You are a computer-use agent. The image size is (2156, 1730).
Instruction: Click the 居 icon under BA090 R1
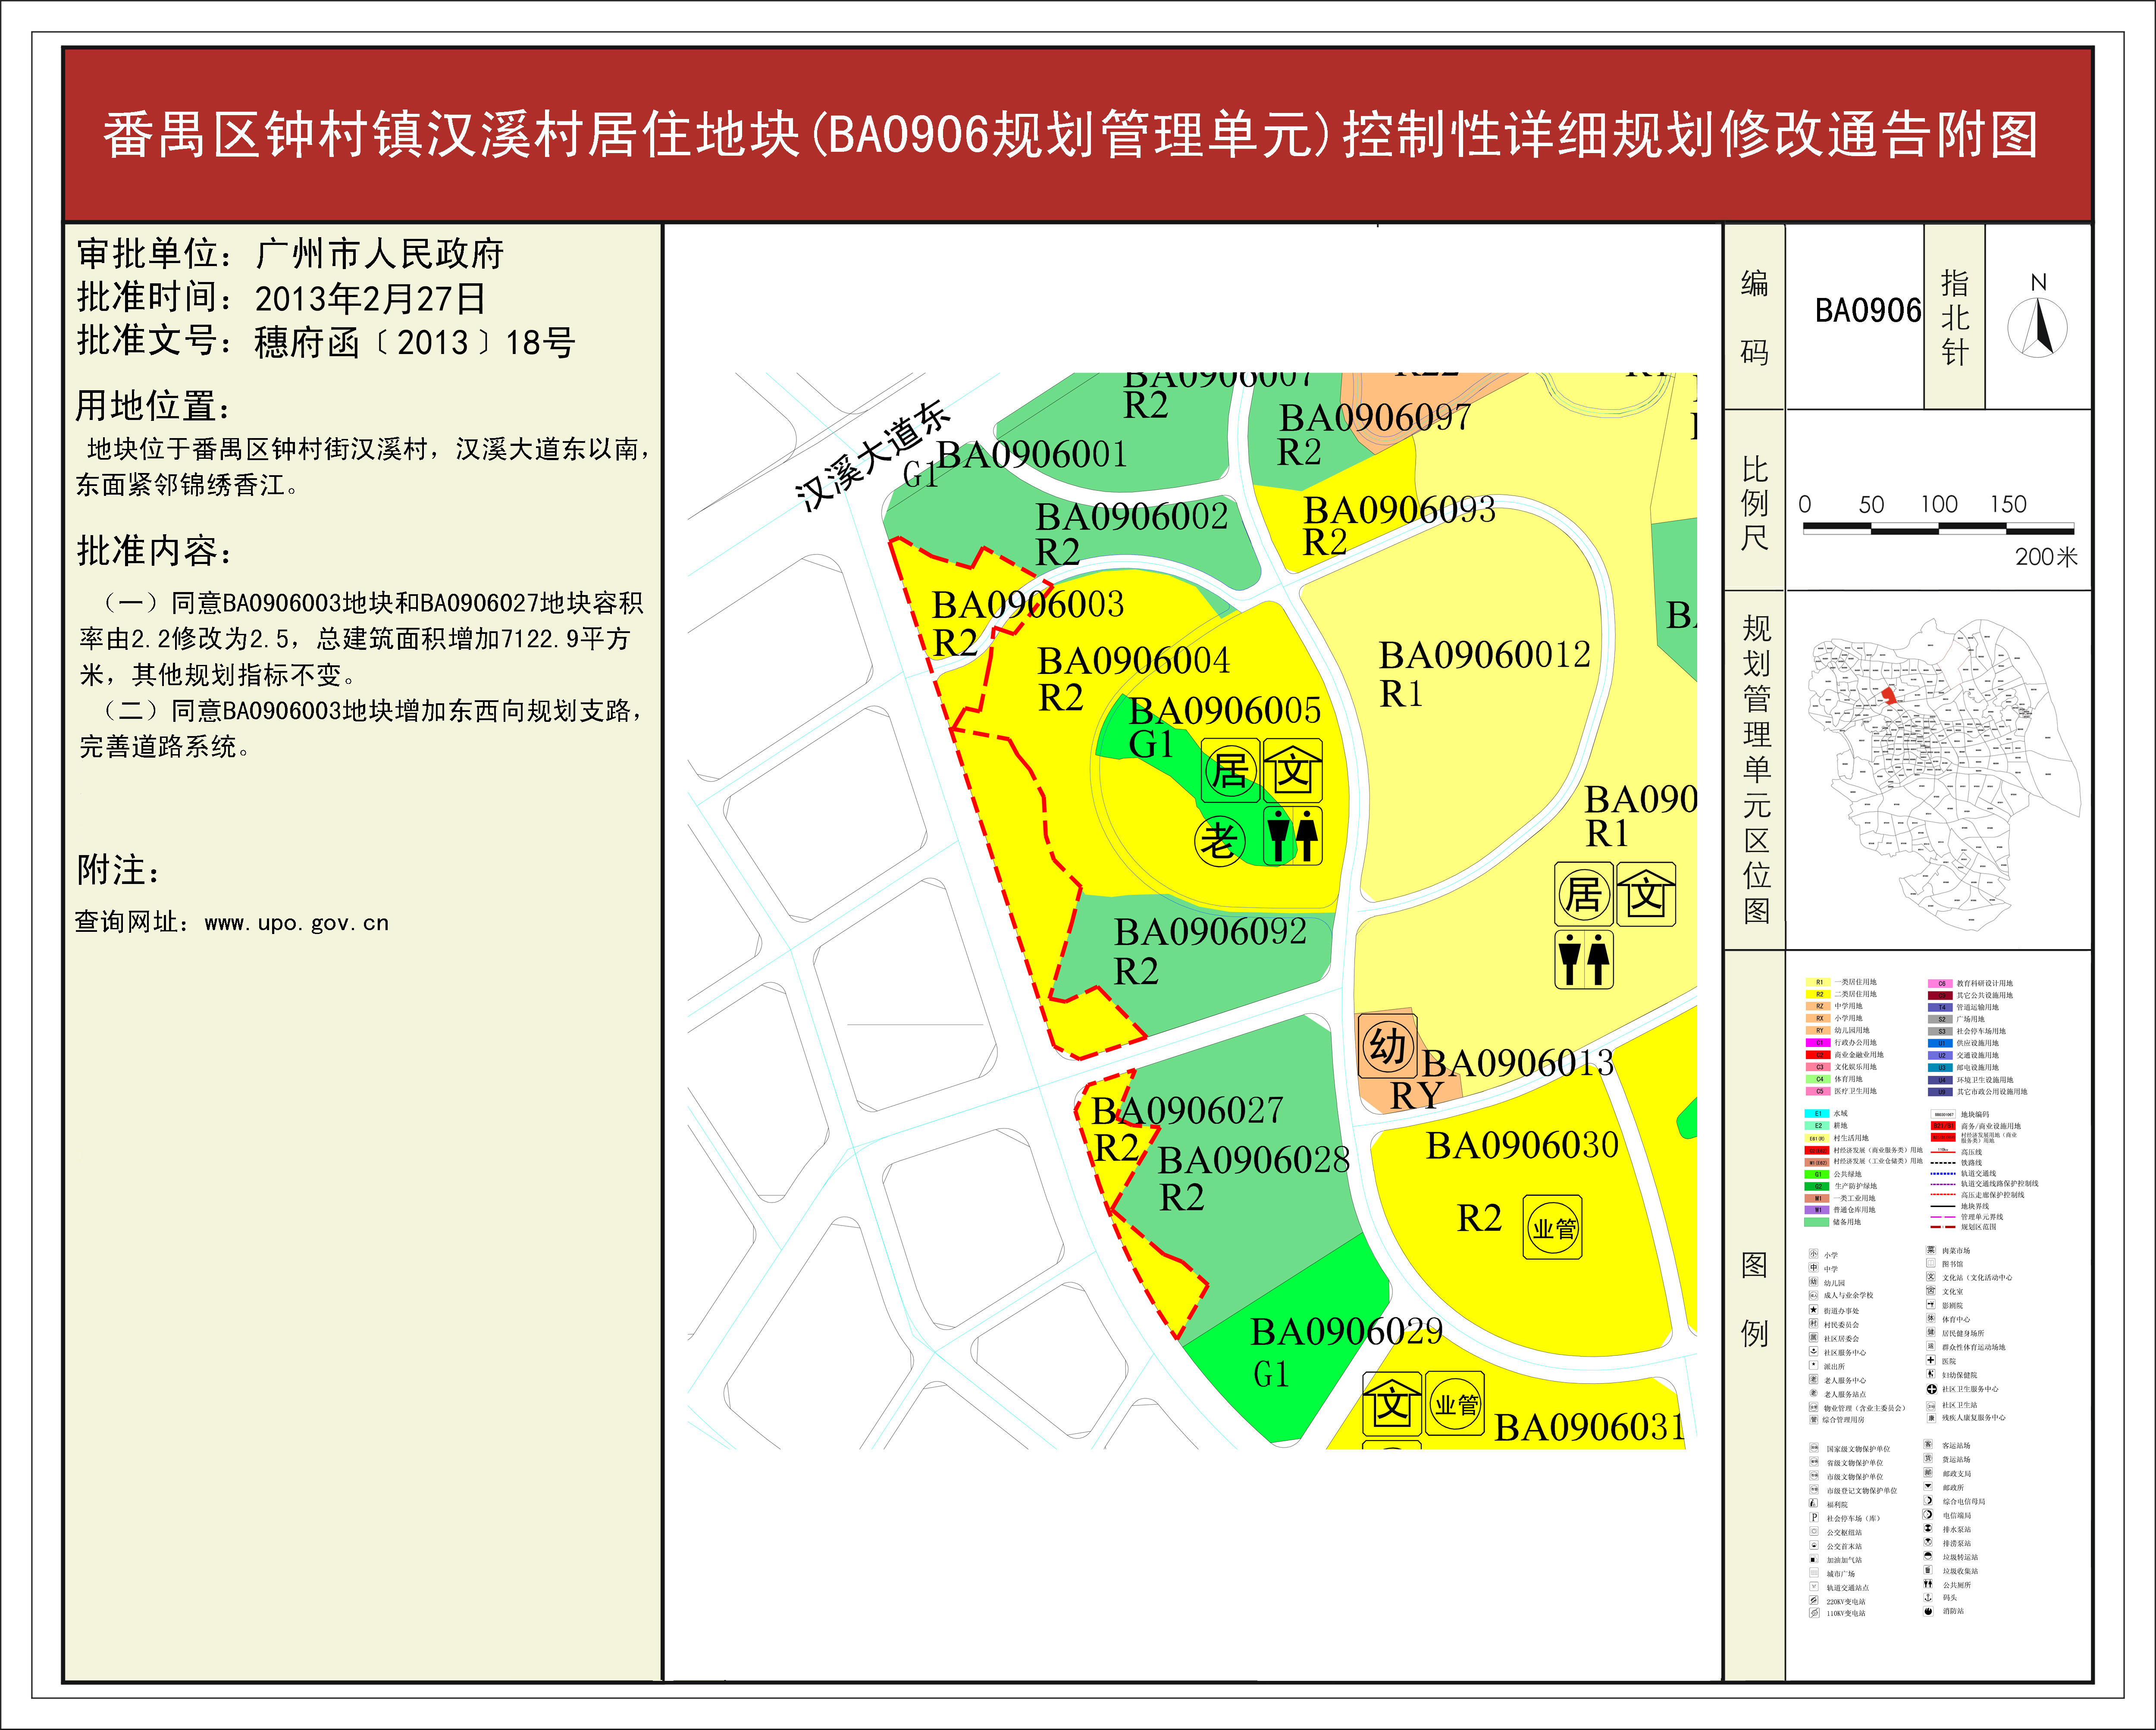coord(1584,893)
